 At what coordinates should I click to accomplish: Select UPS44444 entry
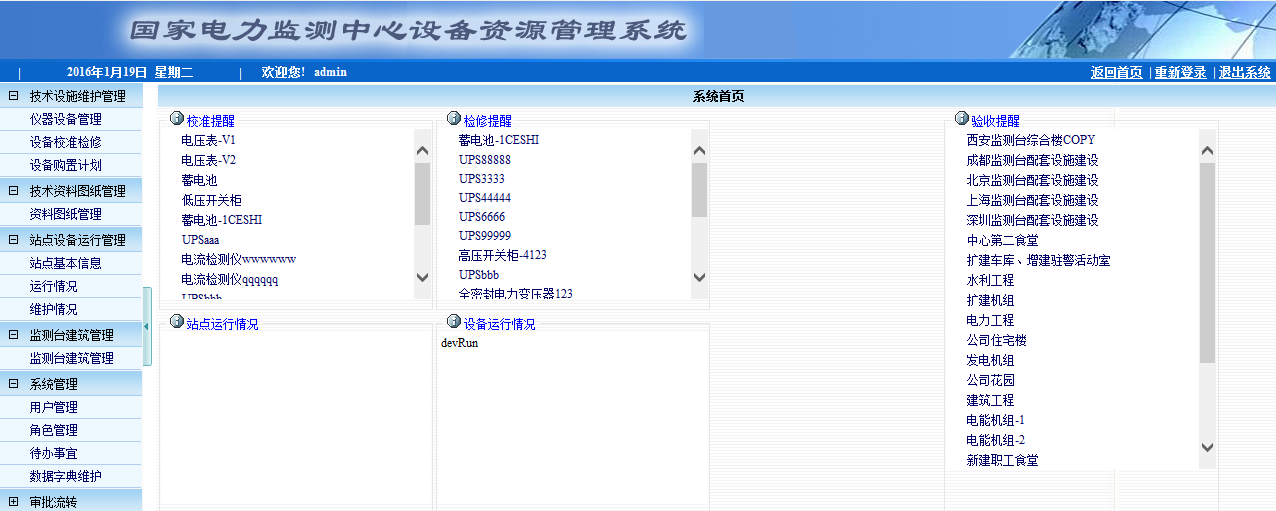click(x=485, y=198)
